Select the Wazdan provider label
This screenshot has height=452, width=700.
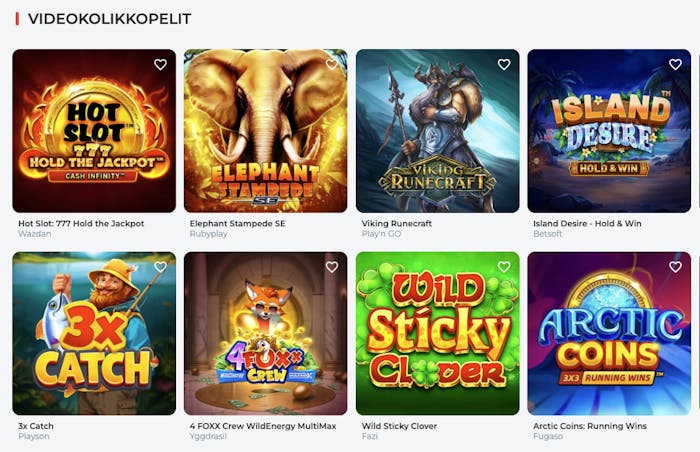point(34,234)
